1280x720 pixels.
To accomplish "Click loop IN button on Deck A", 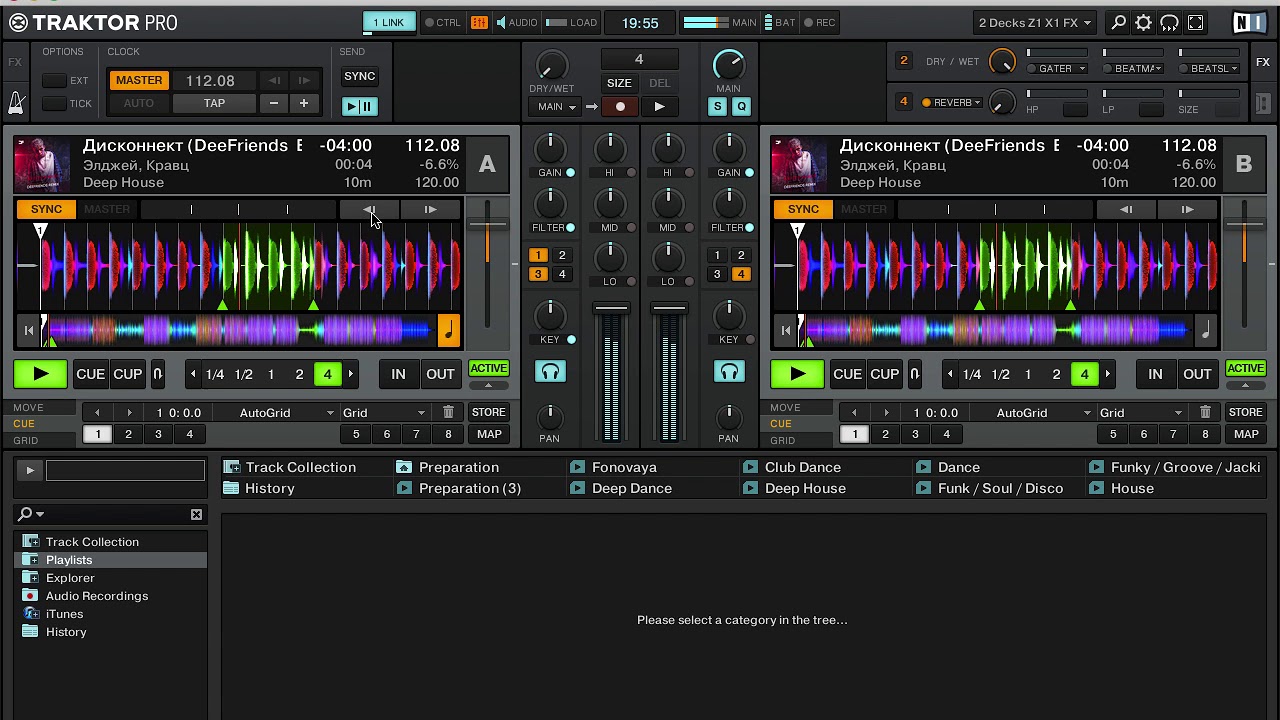I will (x=398, y=374).
